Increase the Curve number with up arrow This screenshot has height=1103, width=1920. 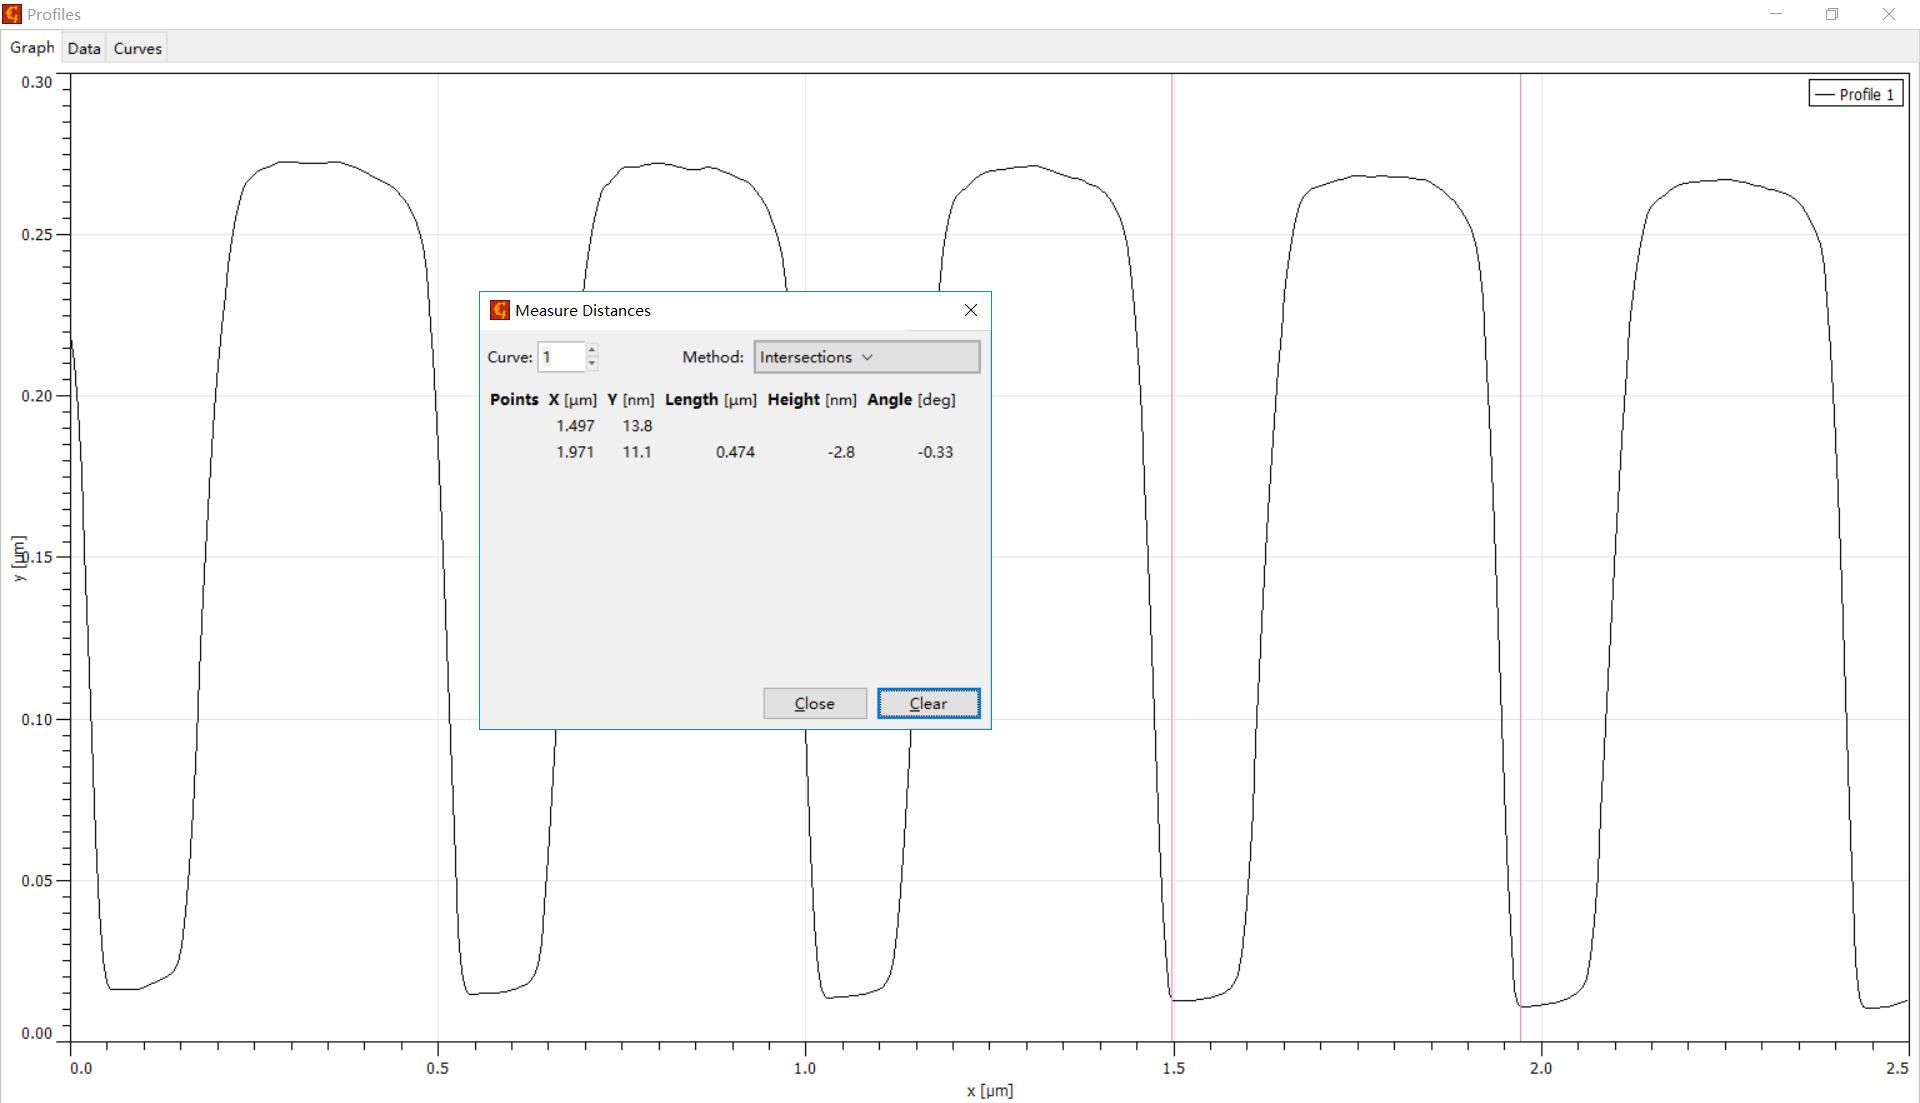point(592,350)
